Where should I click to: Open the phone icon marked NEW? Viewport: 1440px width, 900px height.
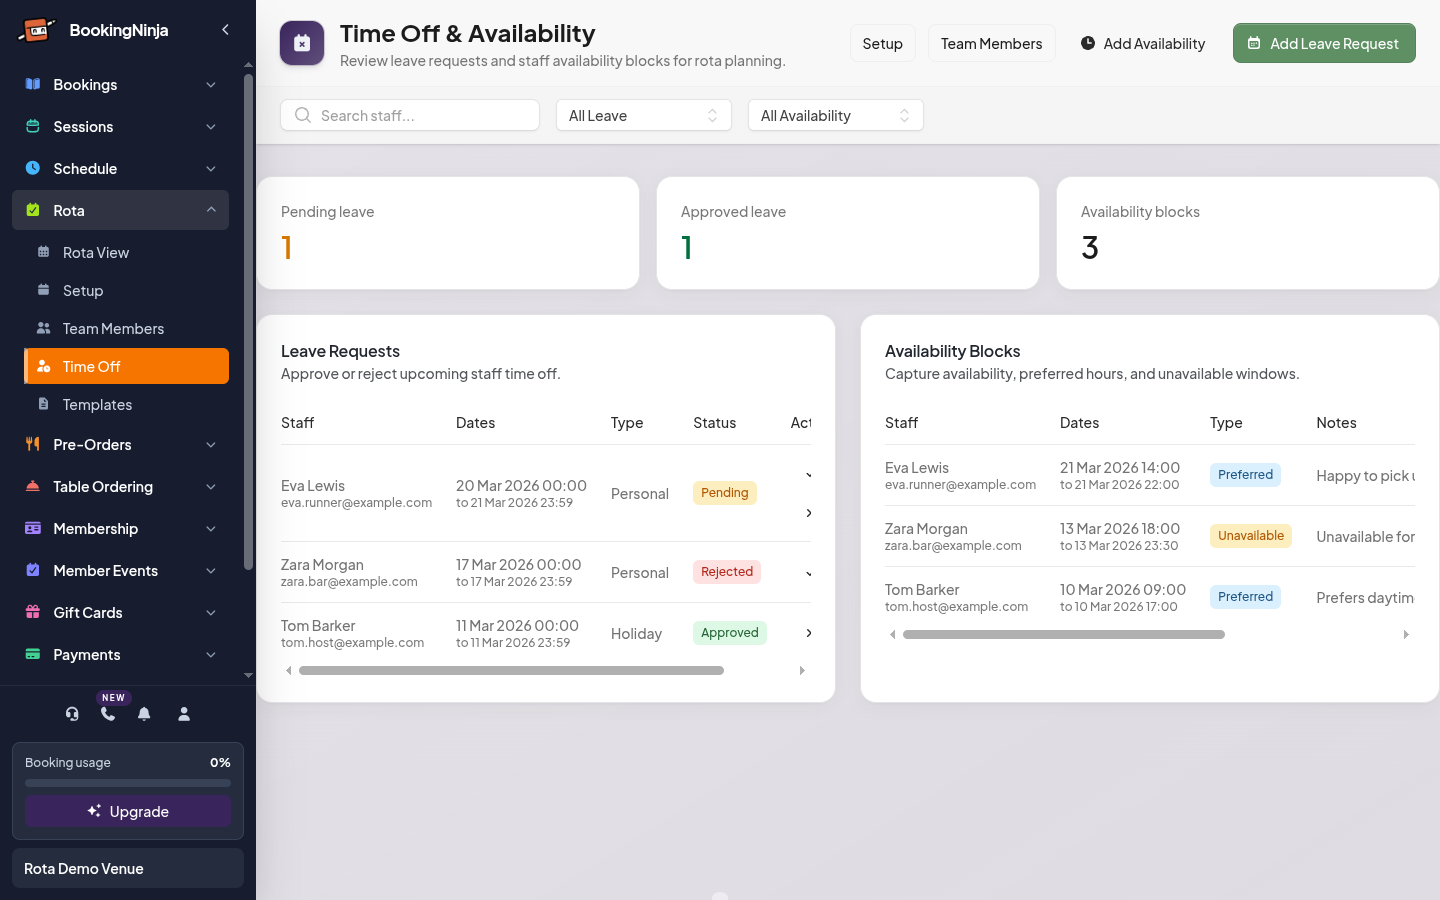(x=108, y=714)
